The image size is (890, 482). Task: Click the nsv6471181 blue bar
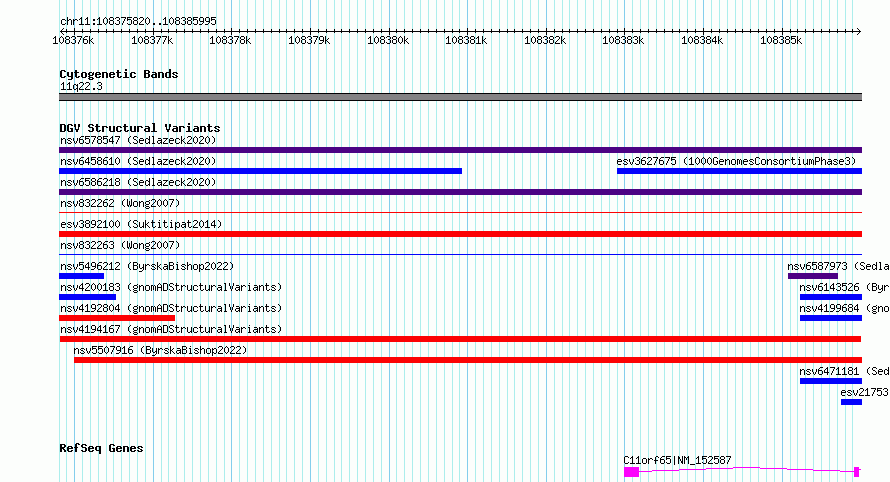pyautogui.click(x=831, y=381)
